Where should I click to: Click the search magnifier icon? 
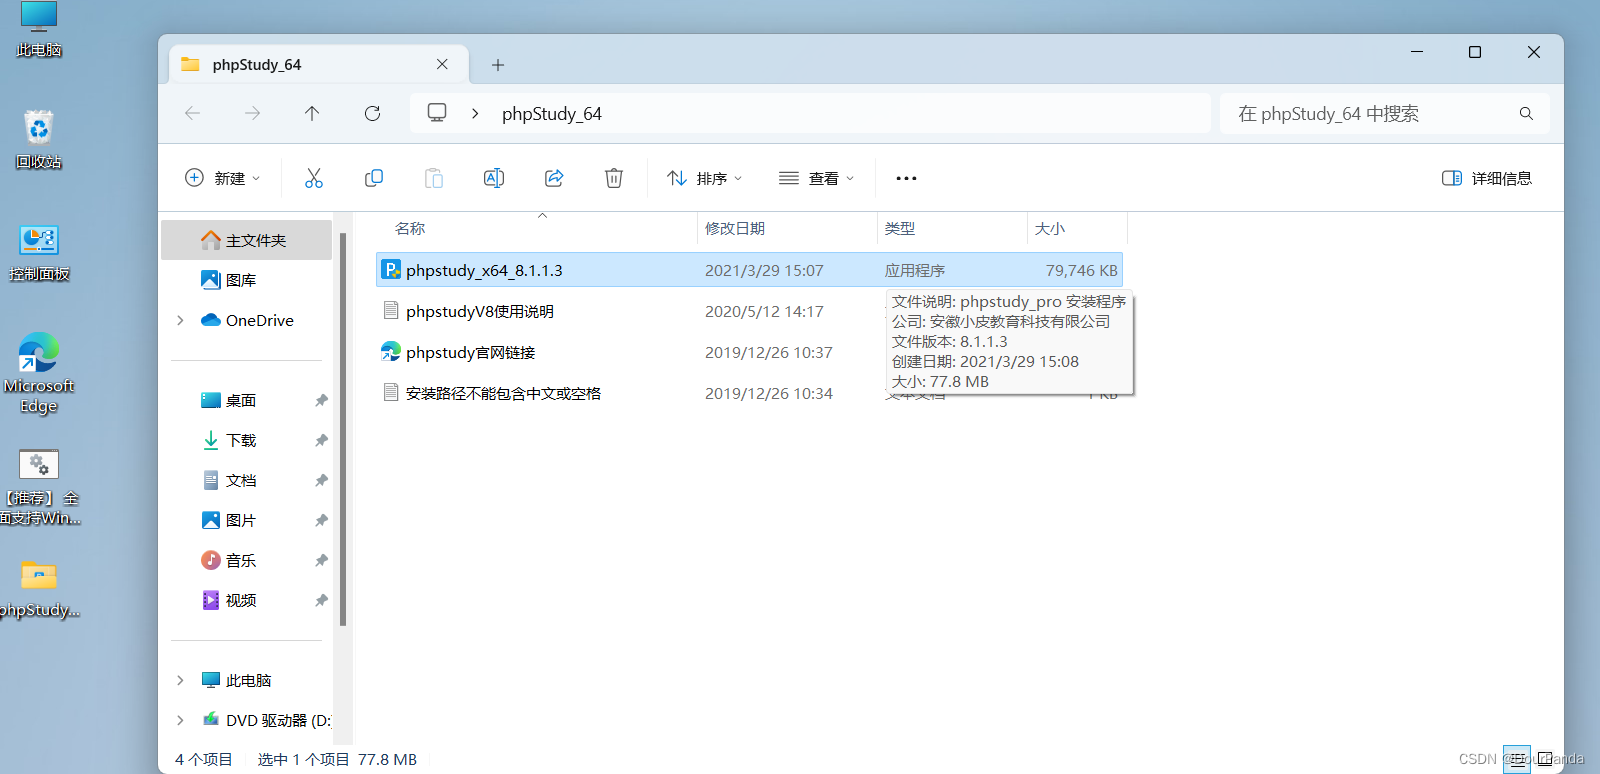(x=1526, y=114)
